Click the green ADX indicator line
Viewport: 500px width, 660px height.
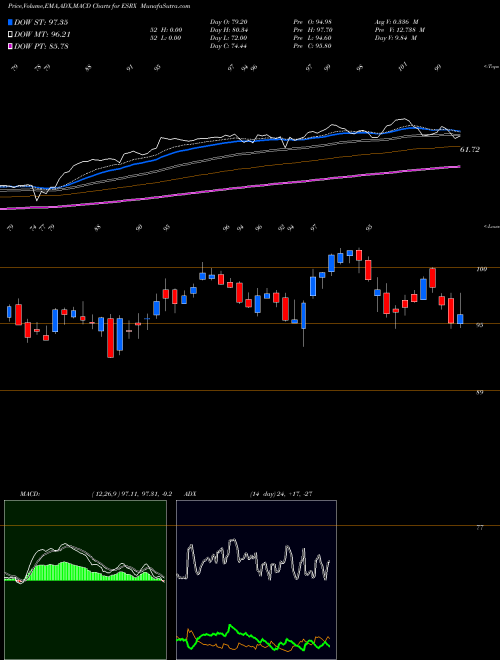[253, 638]
